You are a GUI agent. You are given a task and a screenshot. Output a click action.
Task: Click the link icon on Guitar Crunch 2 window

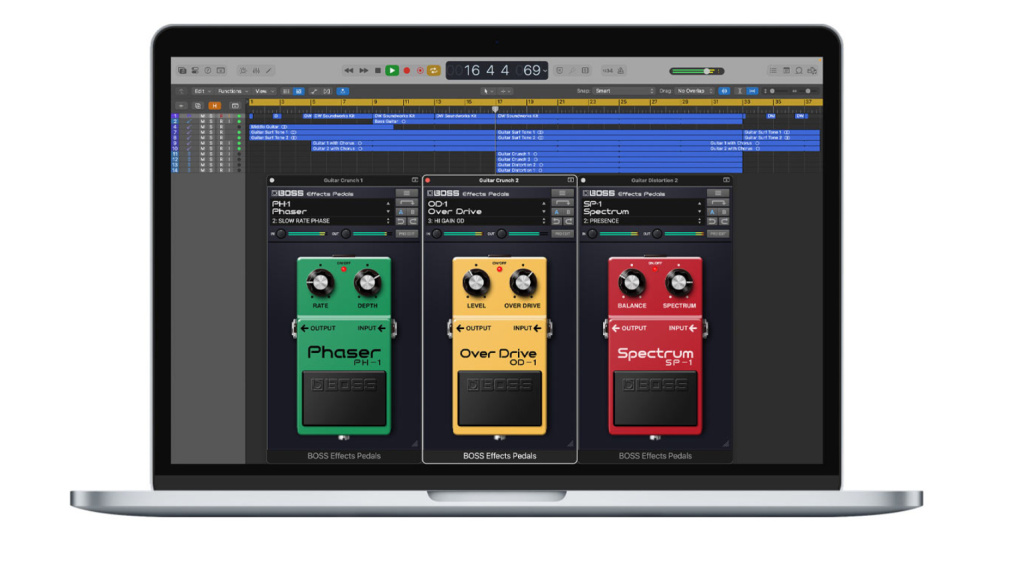pos(571,180)
